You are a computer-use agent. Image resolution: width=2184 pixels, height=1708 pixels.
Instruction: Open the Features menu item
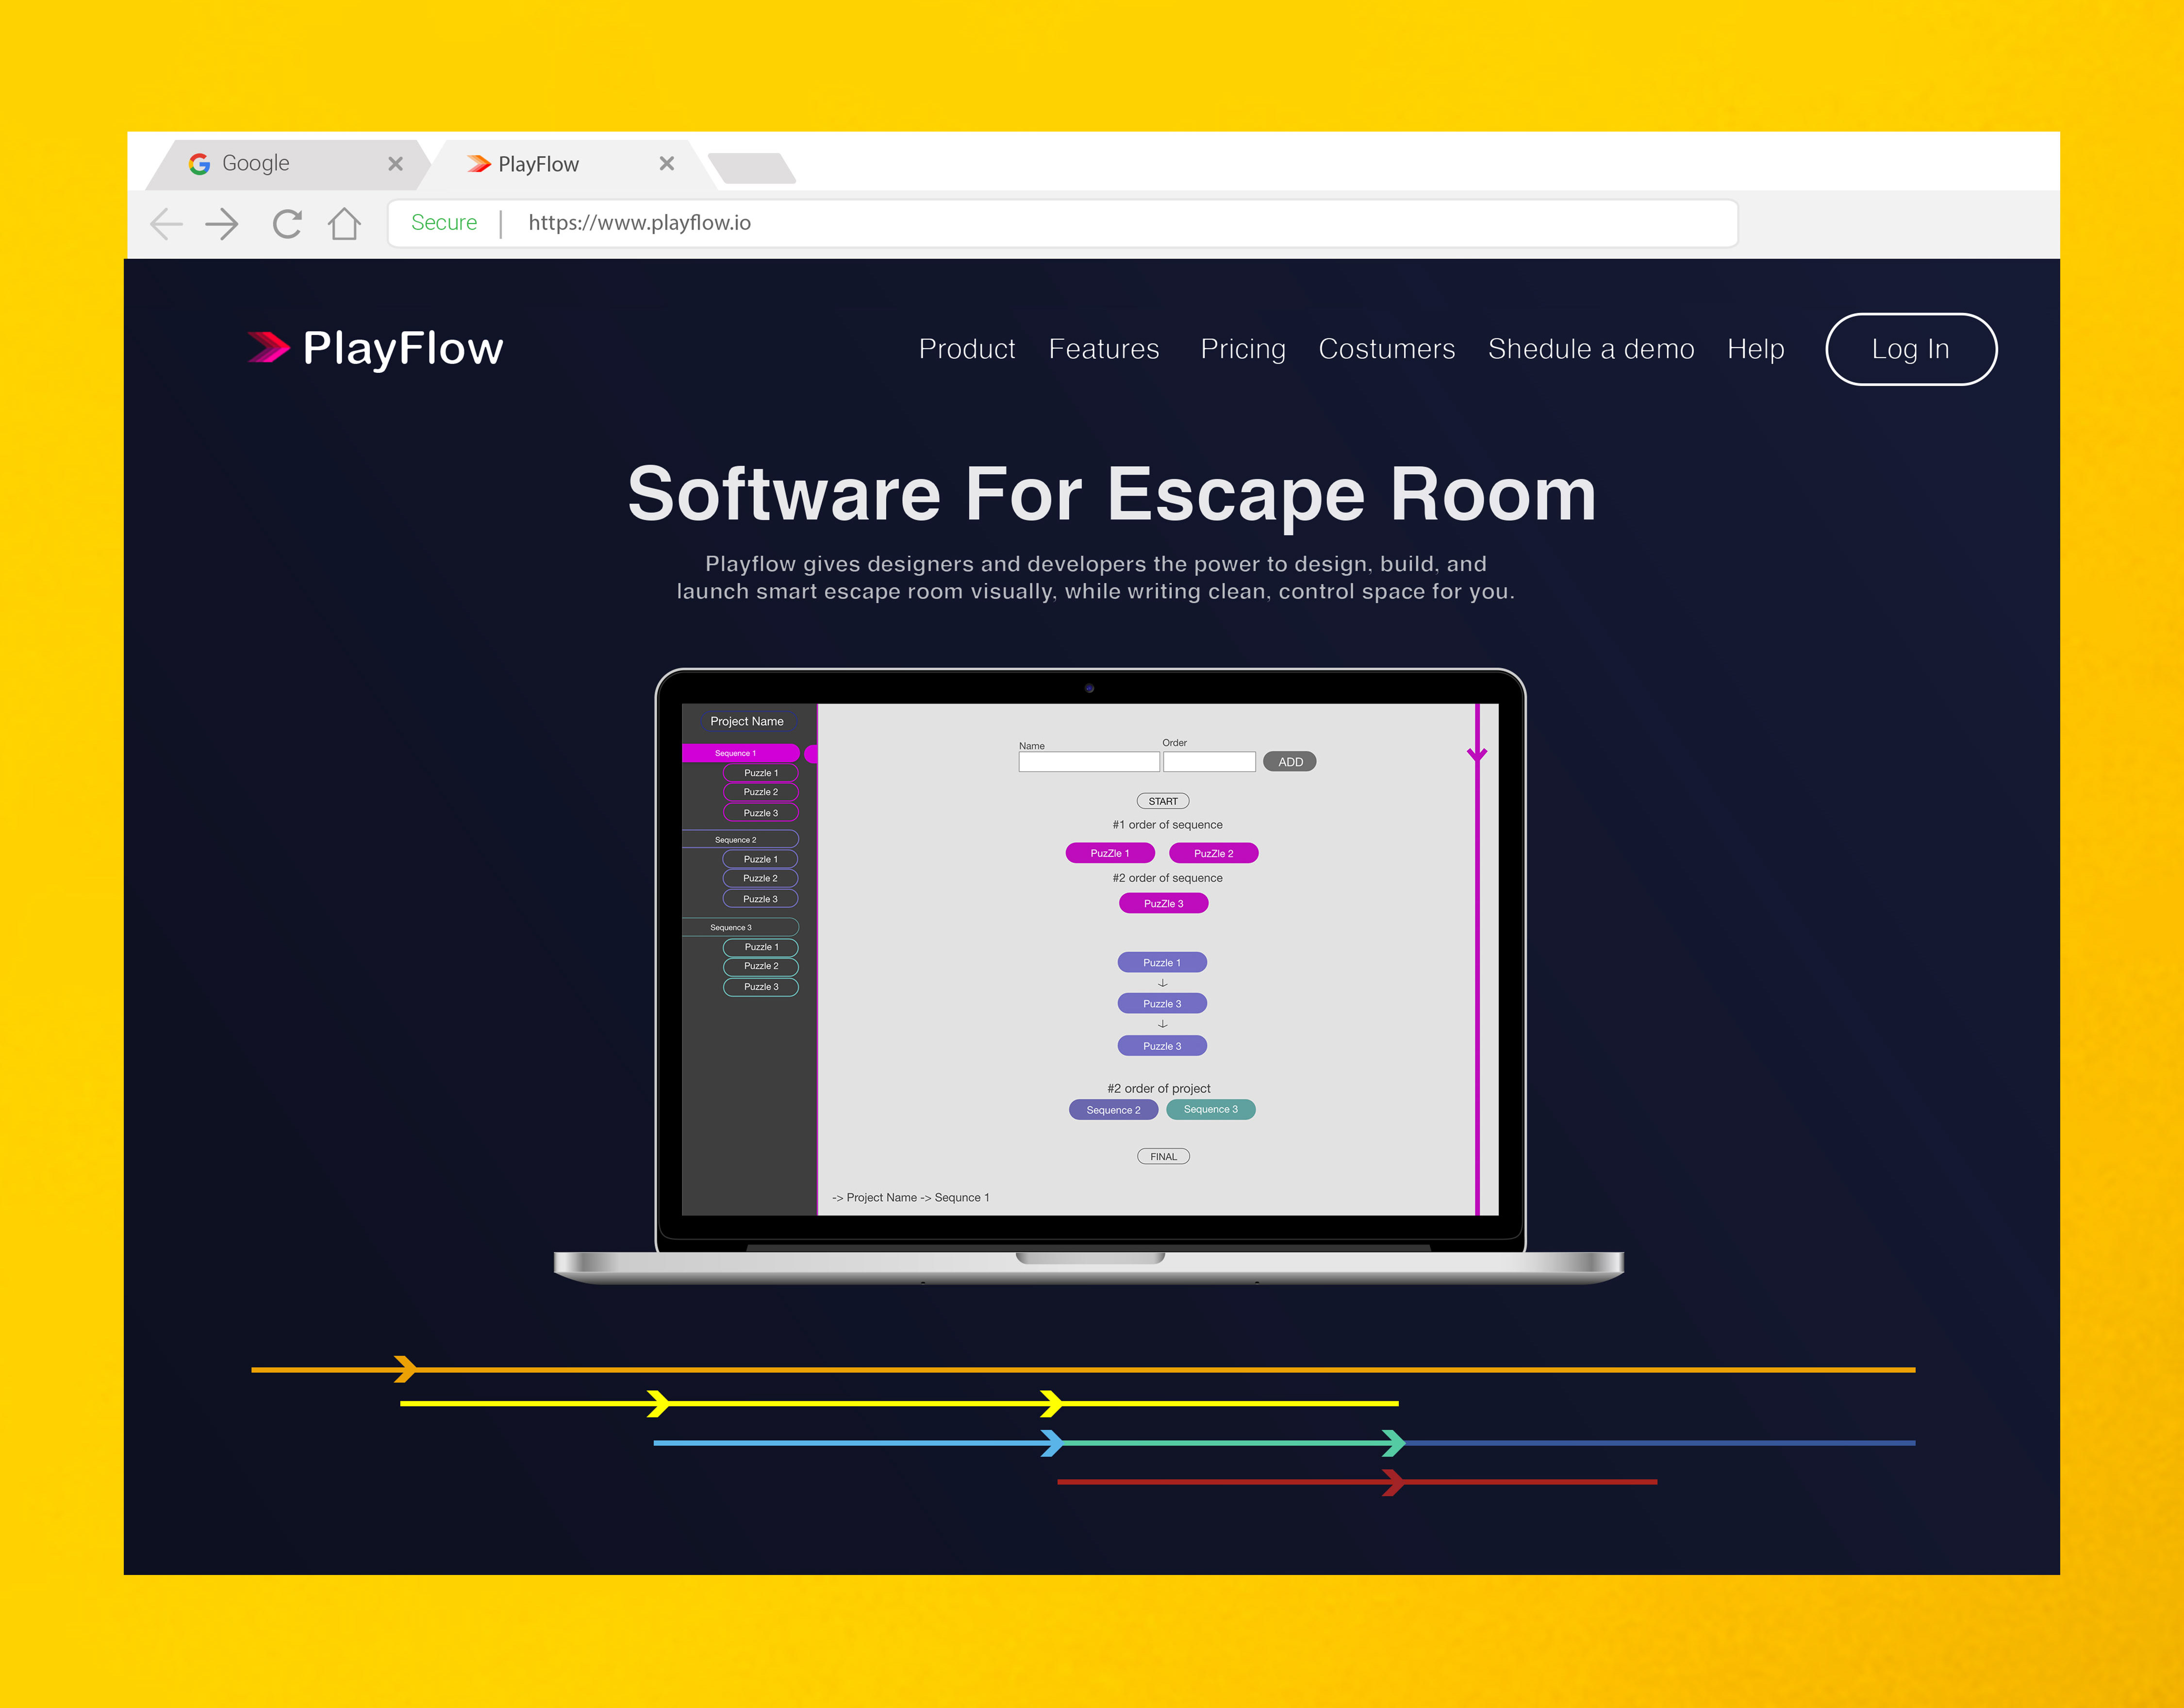pos(1104,349)
